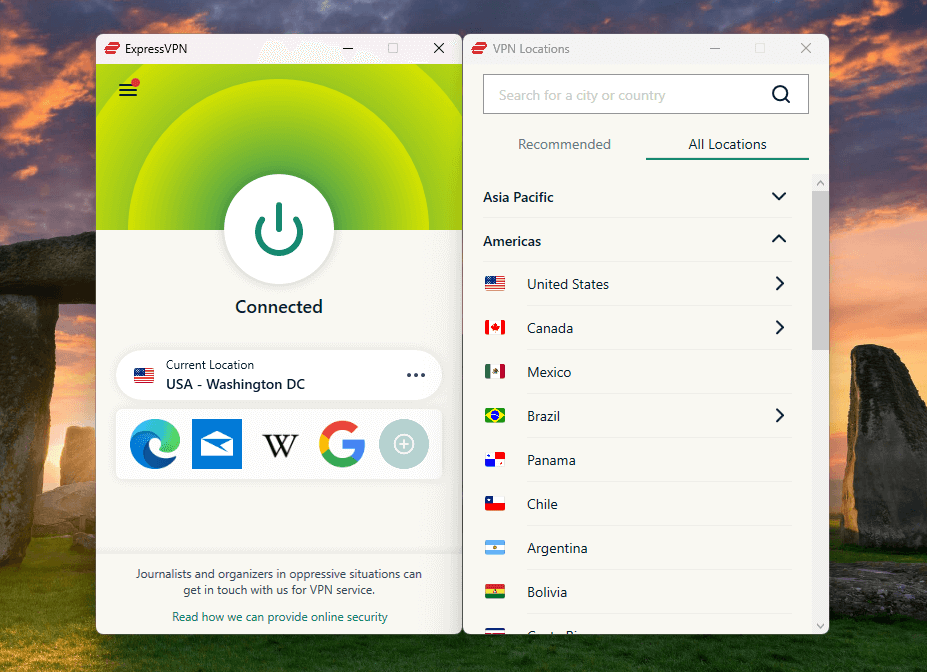
Task: Click the scrollbar down arrow in VPN Locations
Action: (820, 626)
